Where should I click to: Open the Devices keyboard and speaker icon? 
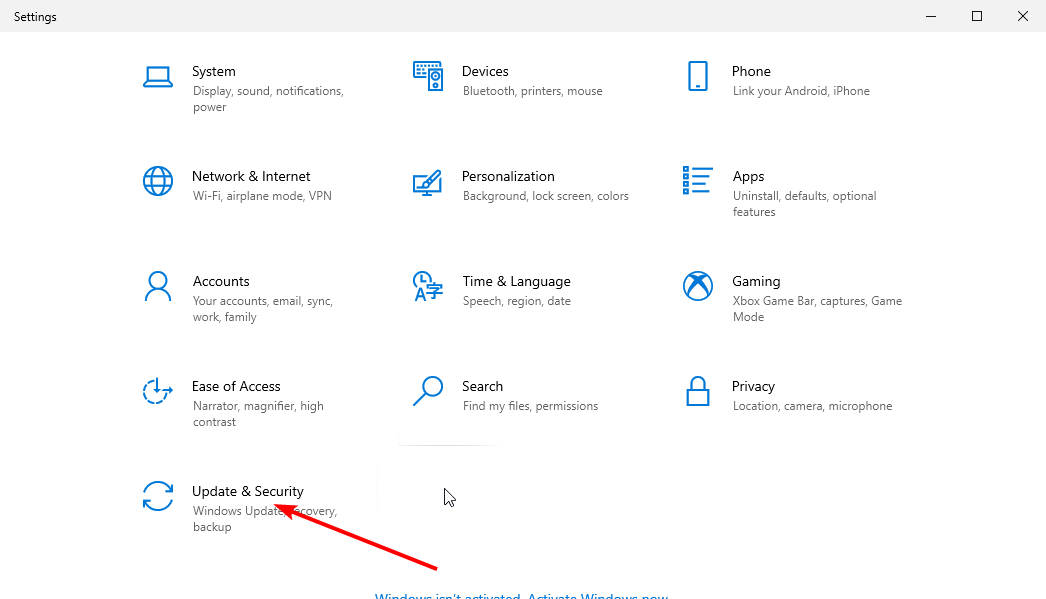point(428,76)
